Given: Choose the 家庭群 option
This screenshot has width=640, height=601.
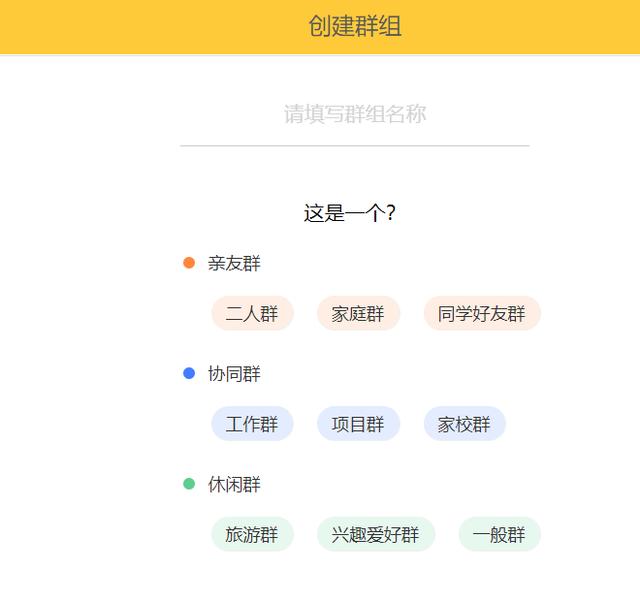Looking at the screenshot, I should [x=358, y=314].
